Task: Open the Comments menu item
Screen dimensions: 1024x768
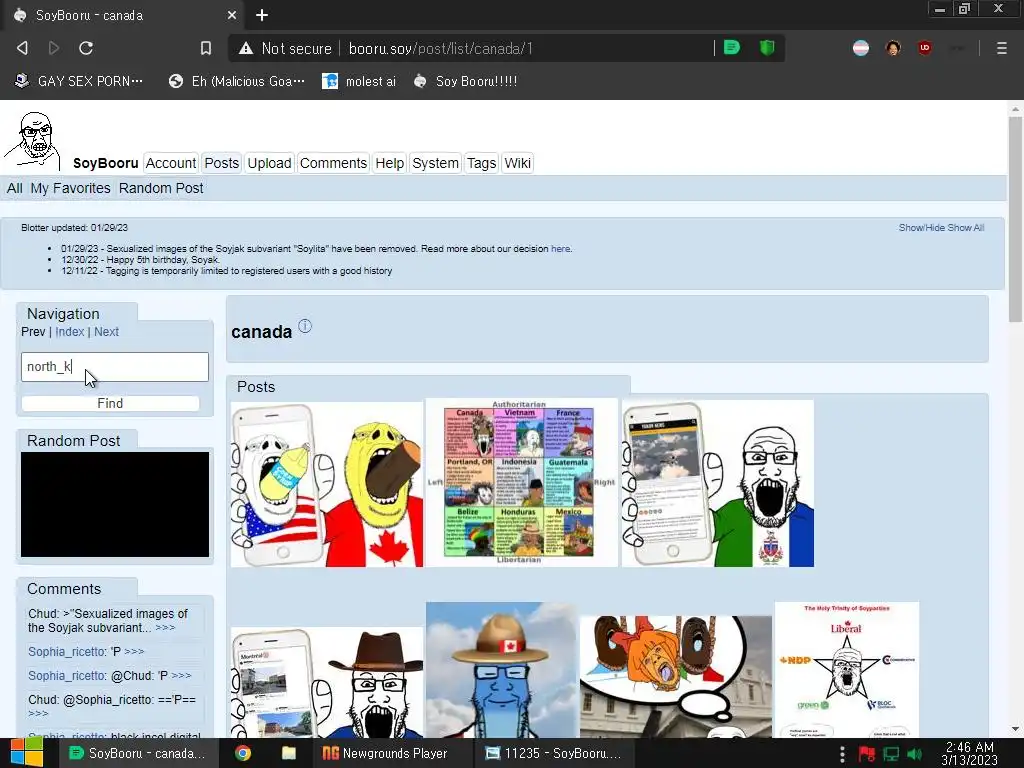Action: [x=333, y=163]
